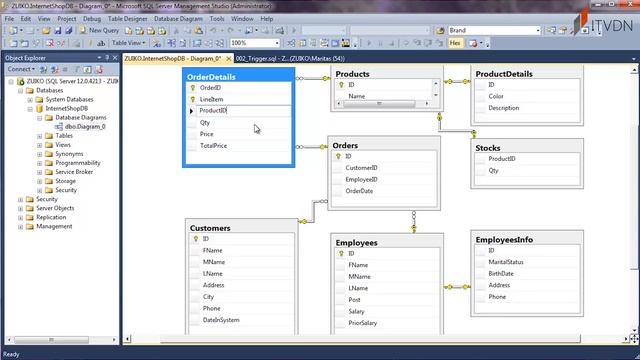Click the Customers table ID key icon
640x360 pixels.
tap(196, 239)
